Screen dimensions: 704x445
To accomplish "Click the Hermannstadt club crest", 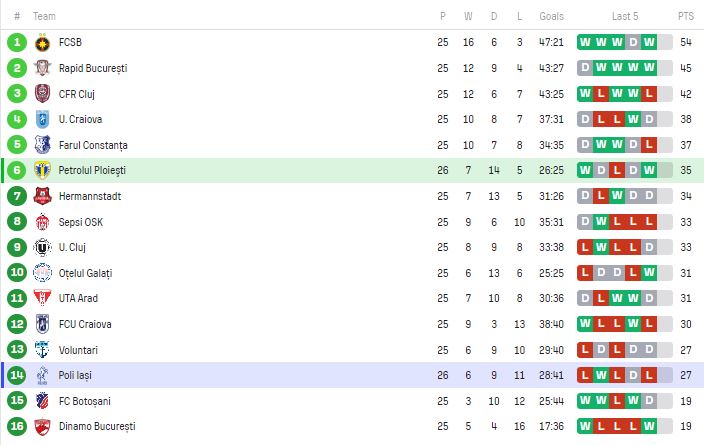I will click(x=42, y=196).
